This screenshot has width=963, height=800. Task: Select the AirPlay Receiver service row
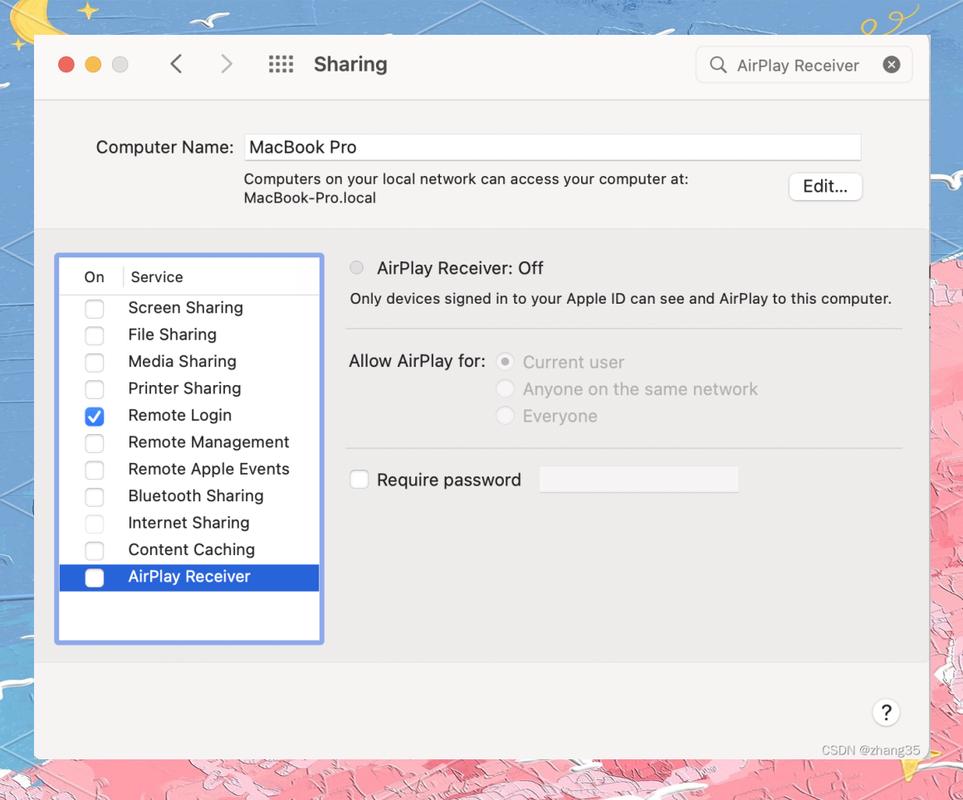click(189, 577)
